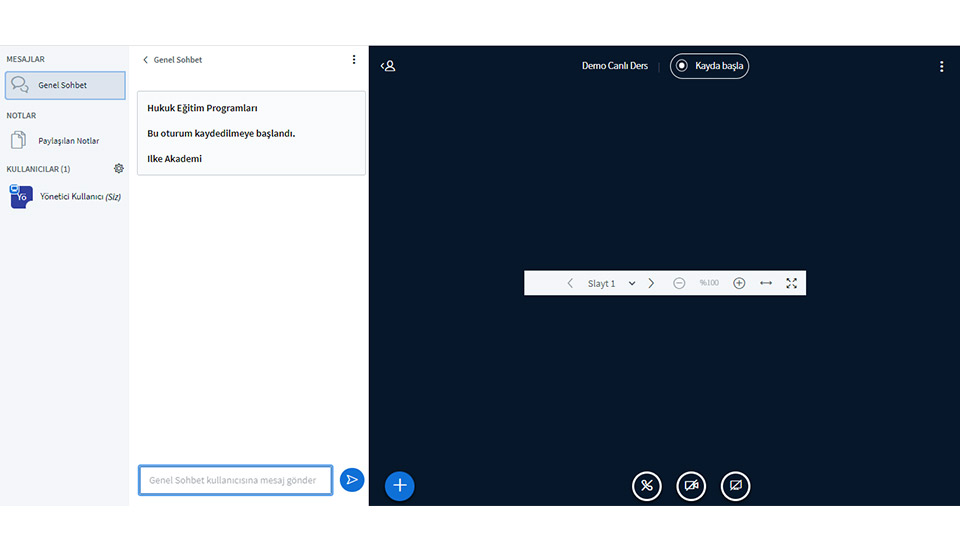Viewport: 960px width, 550px height.
Task: Go to the next slide
Action: coord(651,283)
